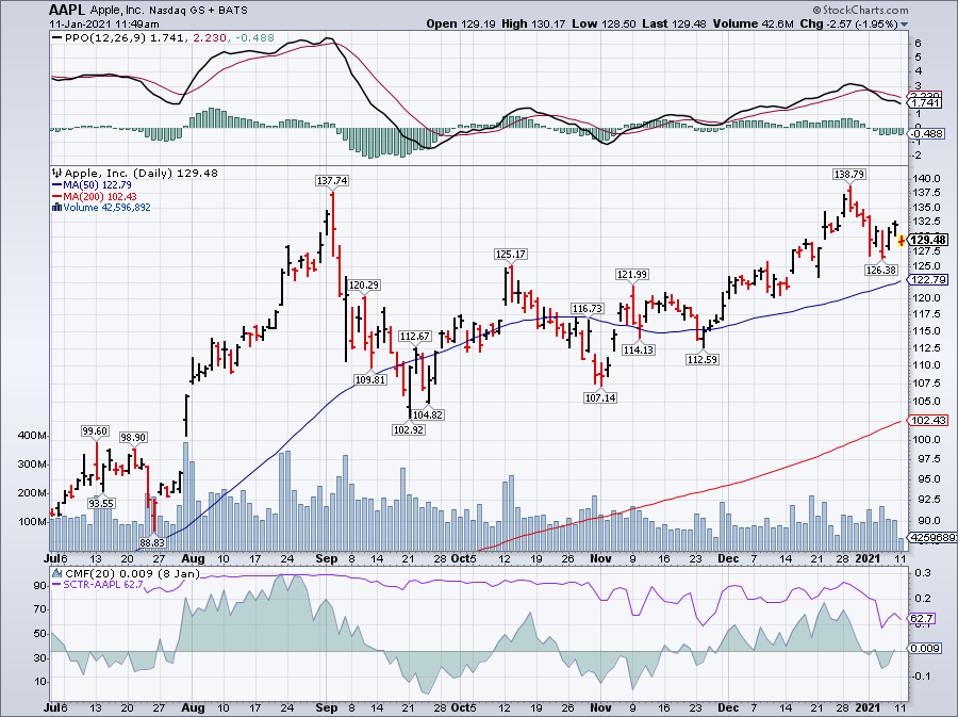Select the SCTR-AAPL 62.7 legend label

point(103,584)
